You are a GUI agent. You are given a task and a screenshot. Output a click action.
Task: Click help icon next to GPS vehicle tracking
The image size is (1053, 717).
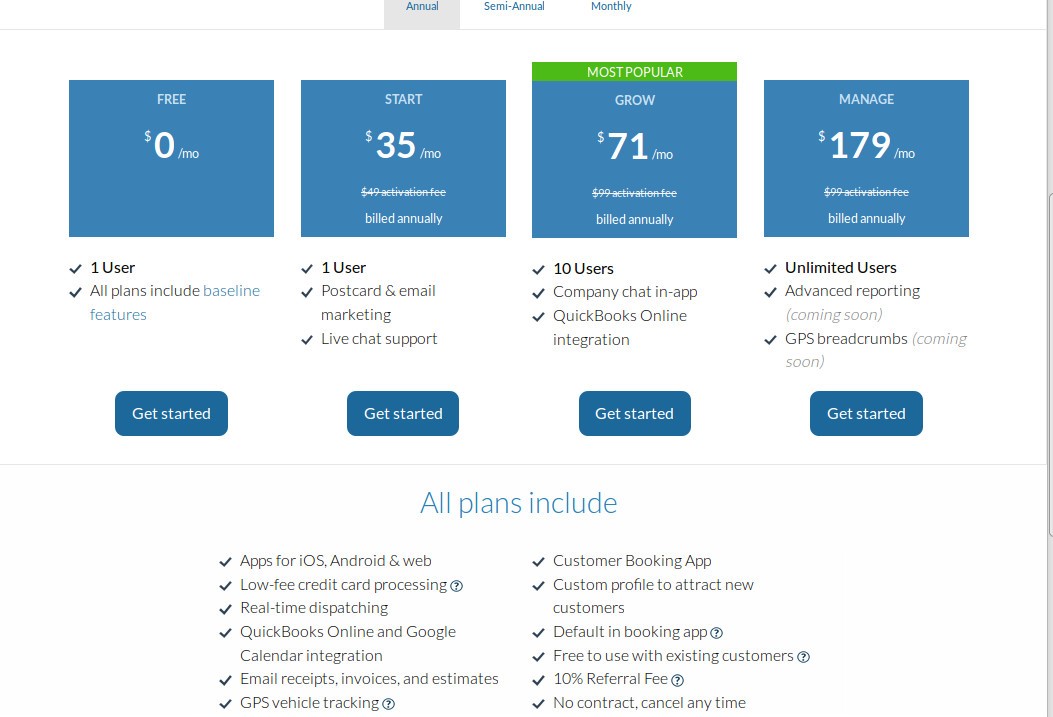pos(389,704)
